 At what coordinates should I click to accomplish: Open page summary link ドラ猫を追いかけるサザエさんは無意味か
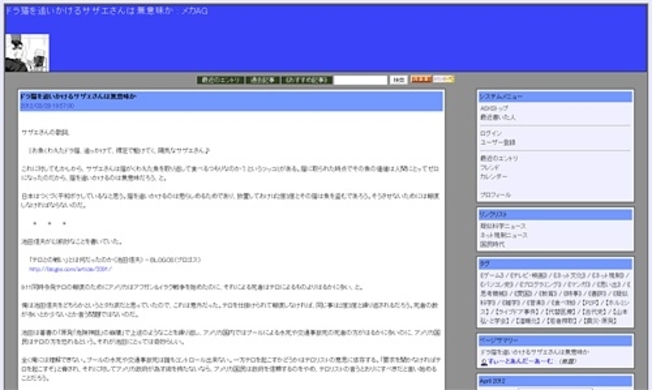pyautogui.click(x=535, y=353)
